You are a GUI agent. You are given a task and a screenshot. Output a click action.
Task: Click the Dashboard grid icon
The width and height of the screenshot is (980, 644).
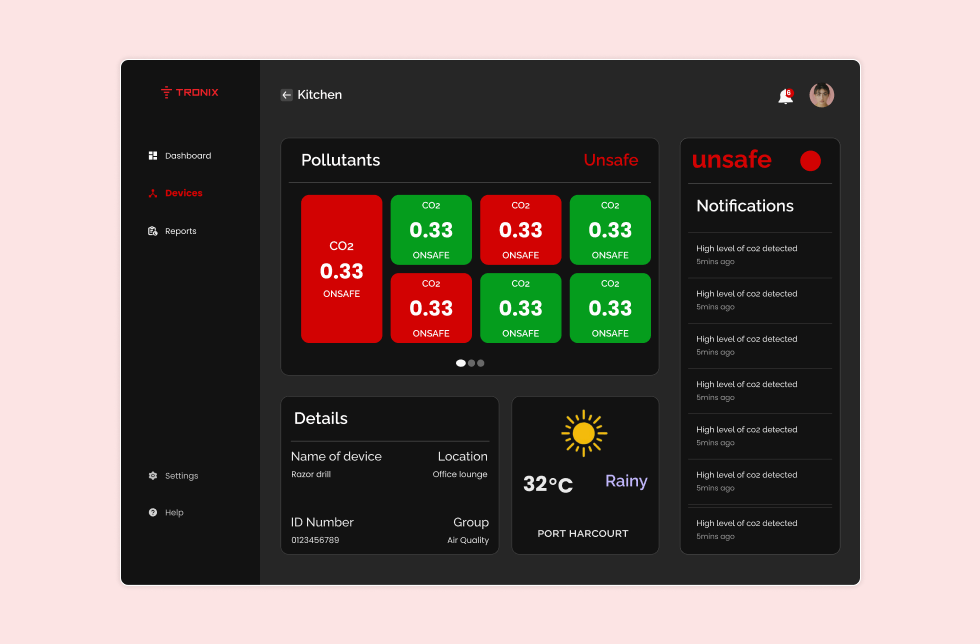153,156
